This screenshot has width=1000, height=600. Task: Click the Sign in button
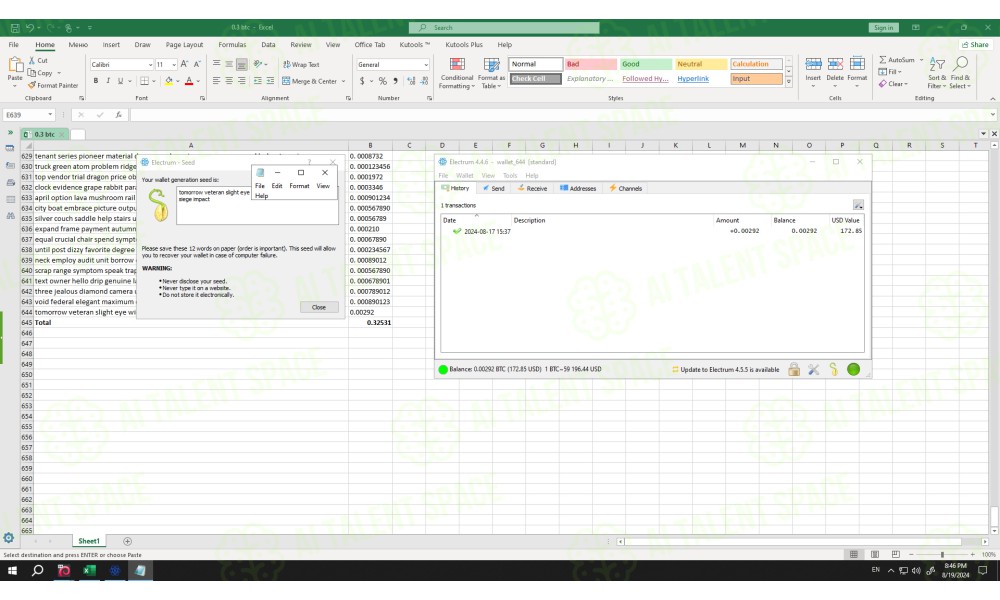tap(883, 27)
